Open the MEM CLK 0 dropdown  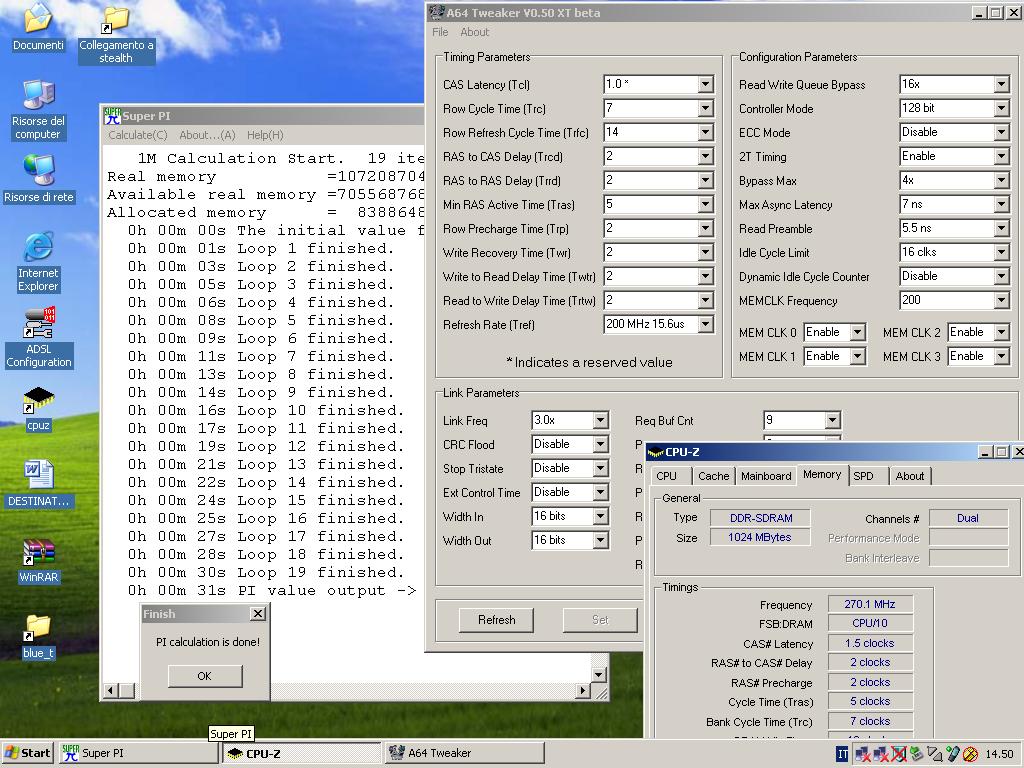pyautogui.click(x=857, y=332)
